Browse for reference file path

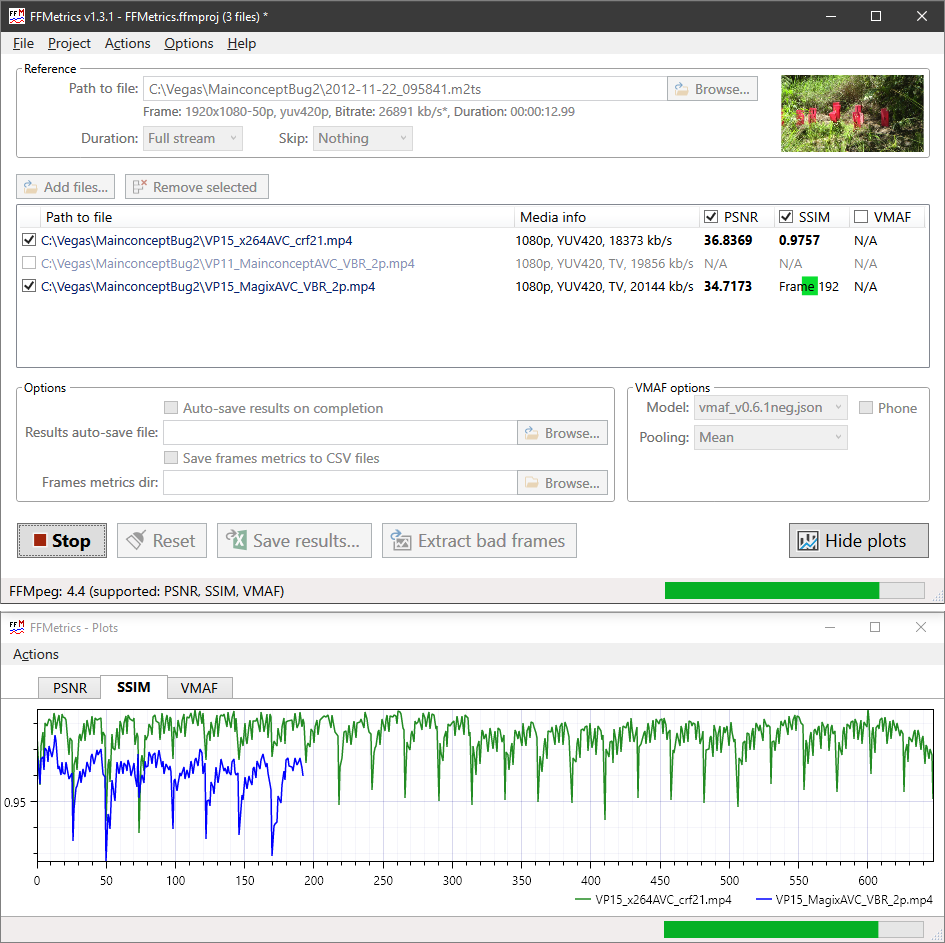(x=712, y=89)
